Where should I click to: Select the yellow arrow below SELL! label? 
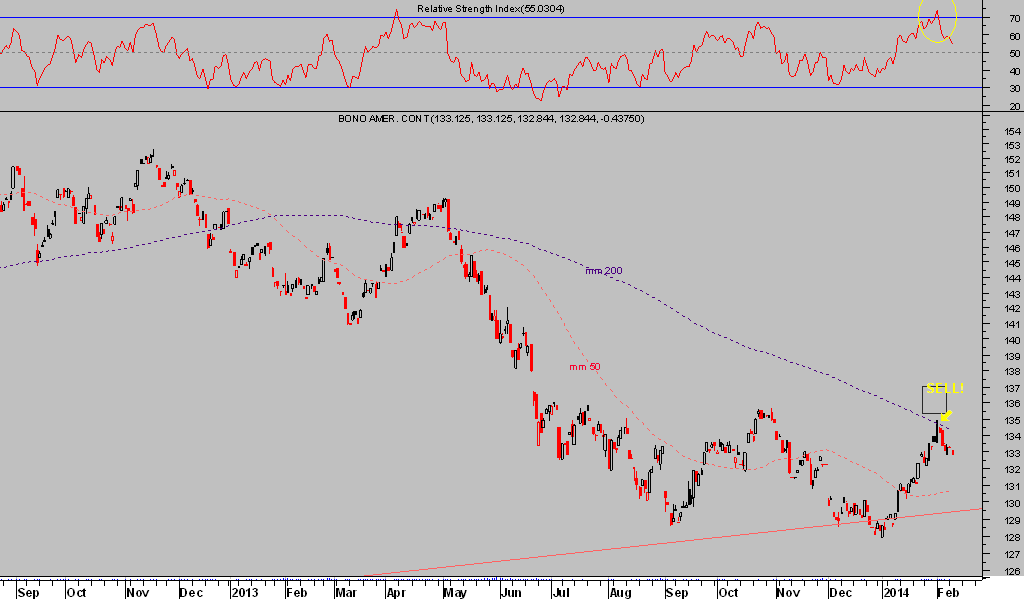946,416
